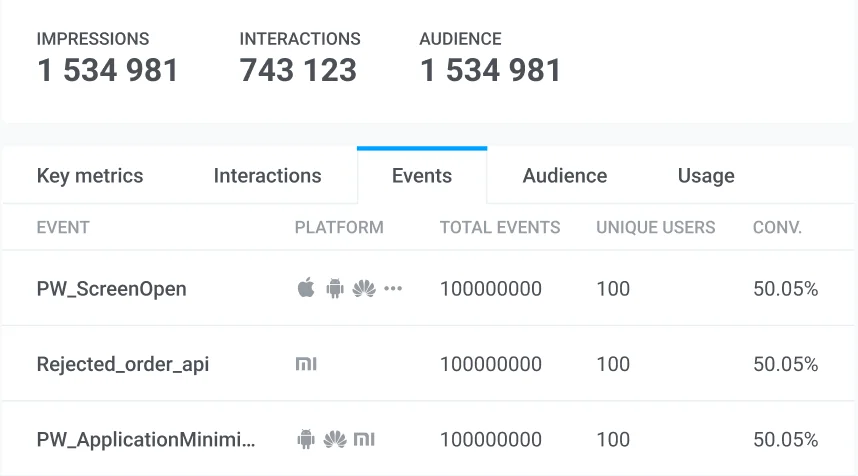Switch to the Key metrics tab
This screenshot has width=858, height=476.
tap(90, 176)
